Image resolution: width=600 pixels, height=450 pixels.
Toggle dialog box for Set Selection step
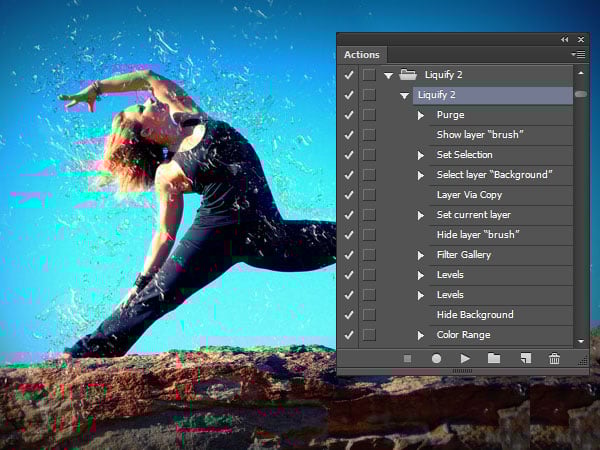tap(369, 155)
